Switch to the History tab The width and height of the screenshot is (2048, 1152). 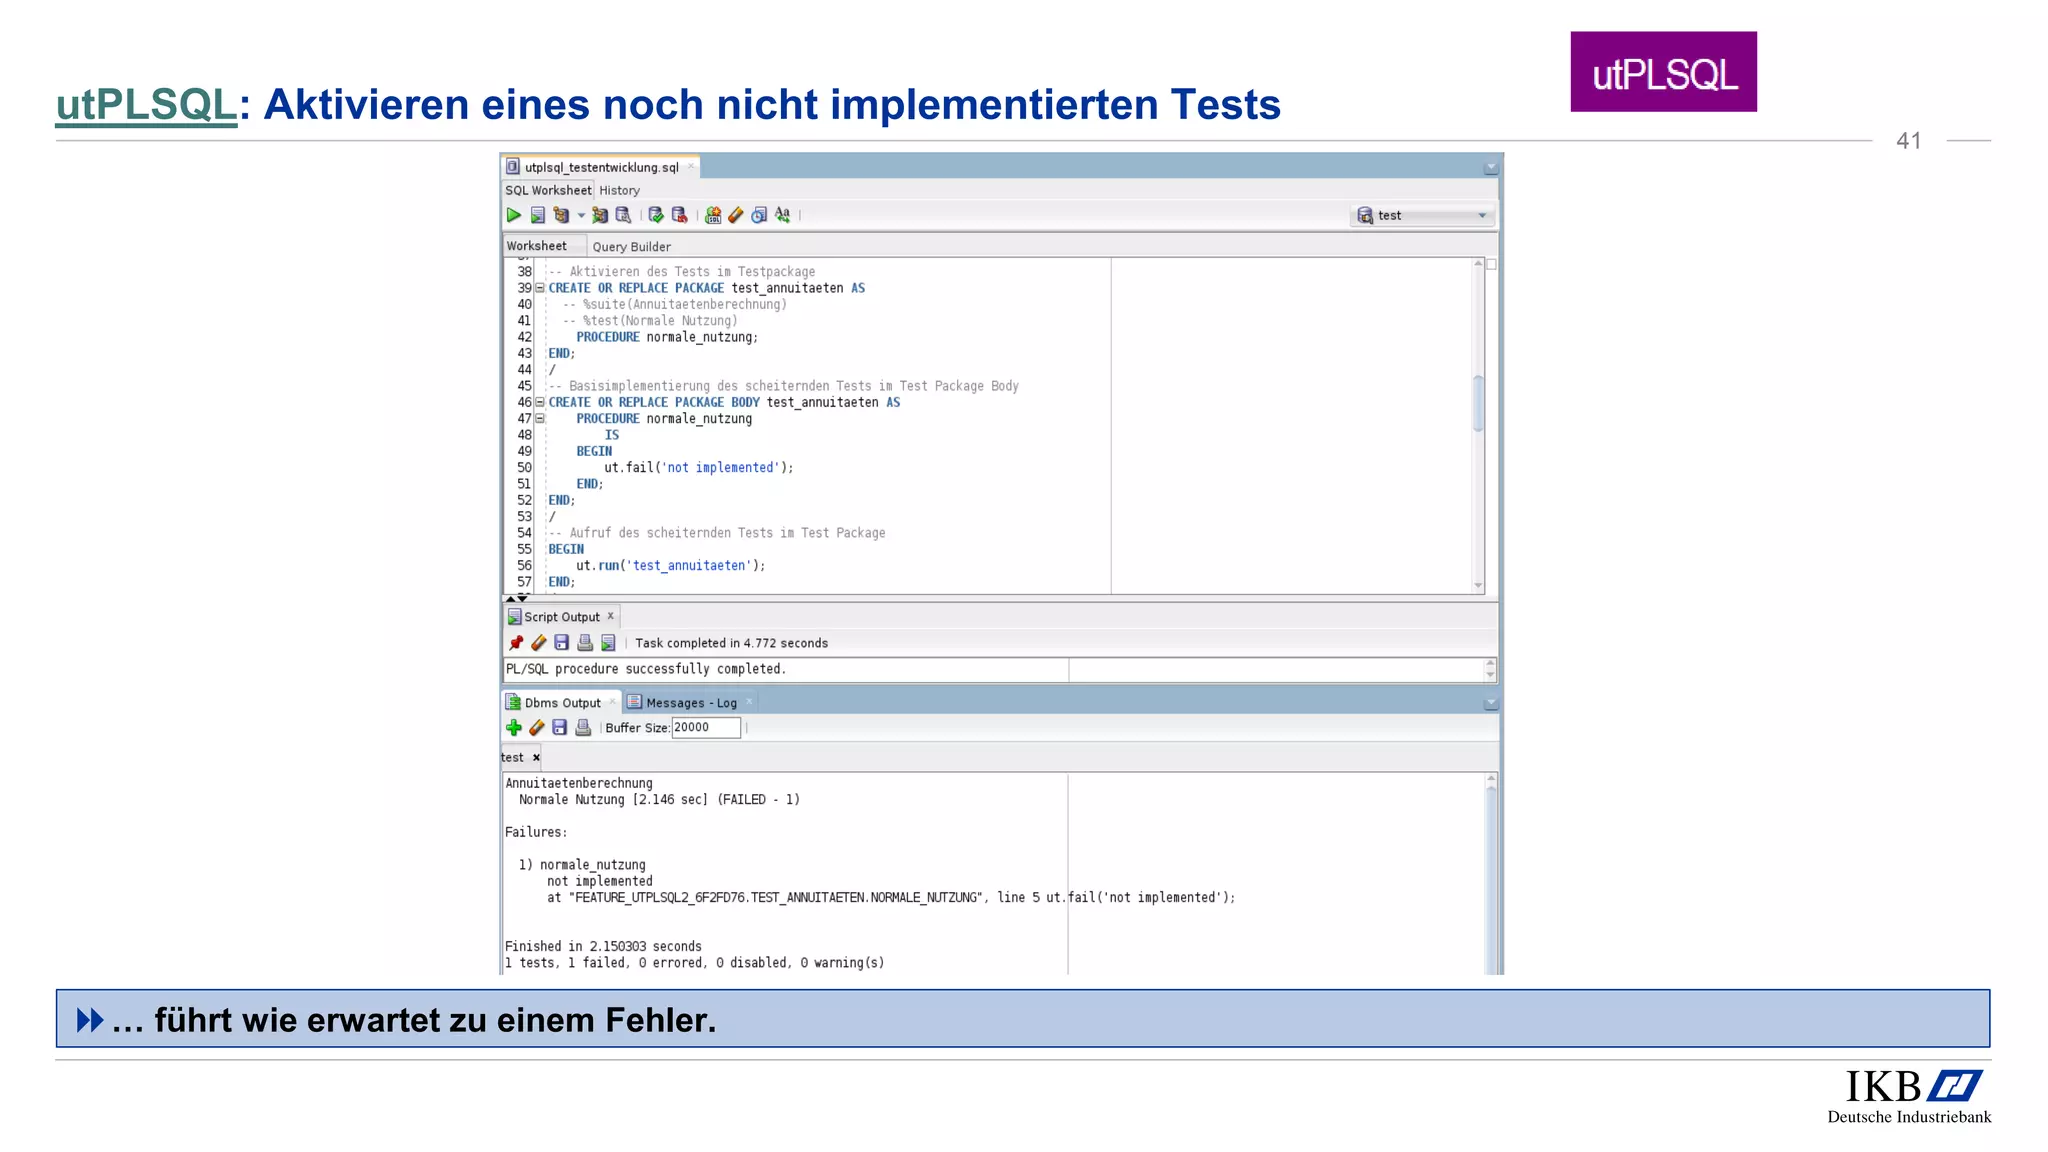tap(620, 190)
